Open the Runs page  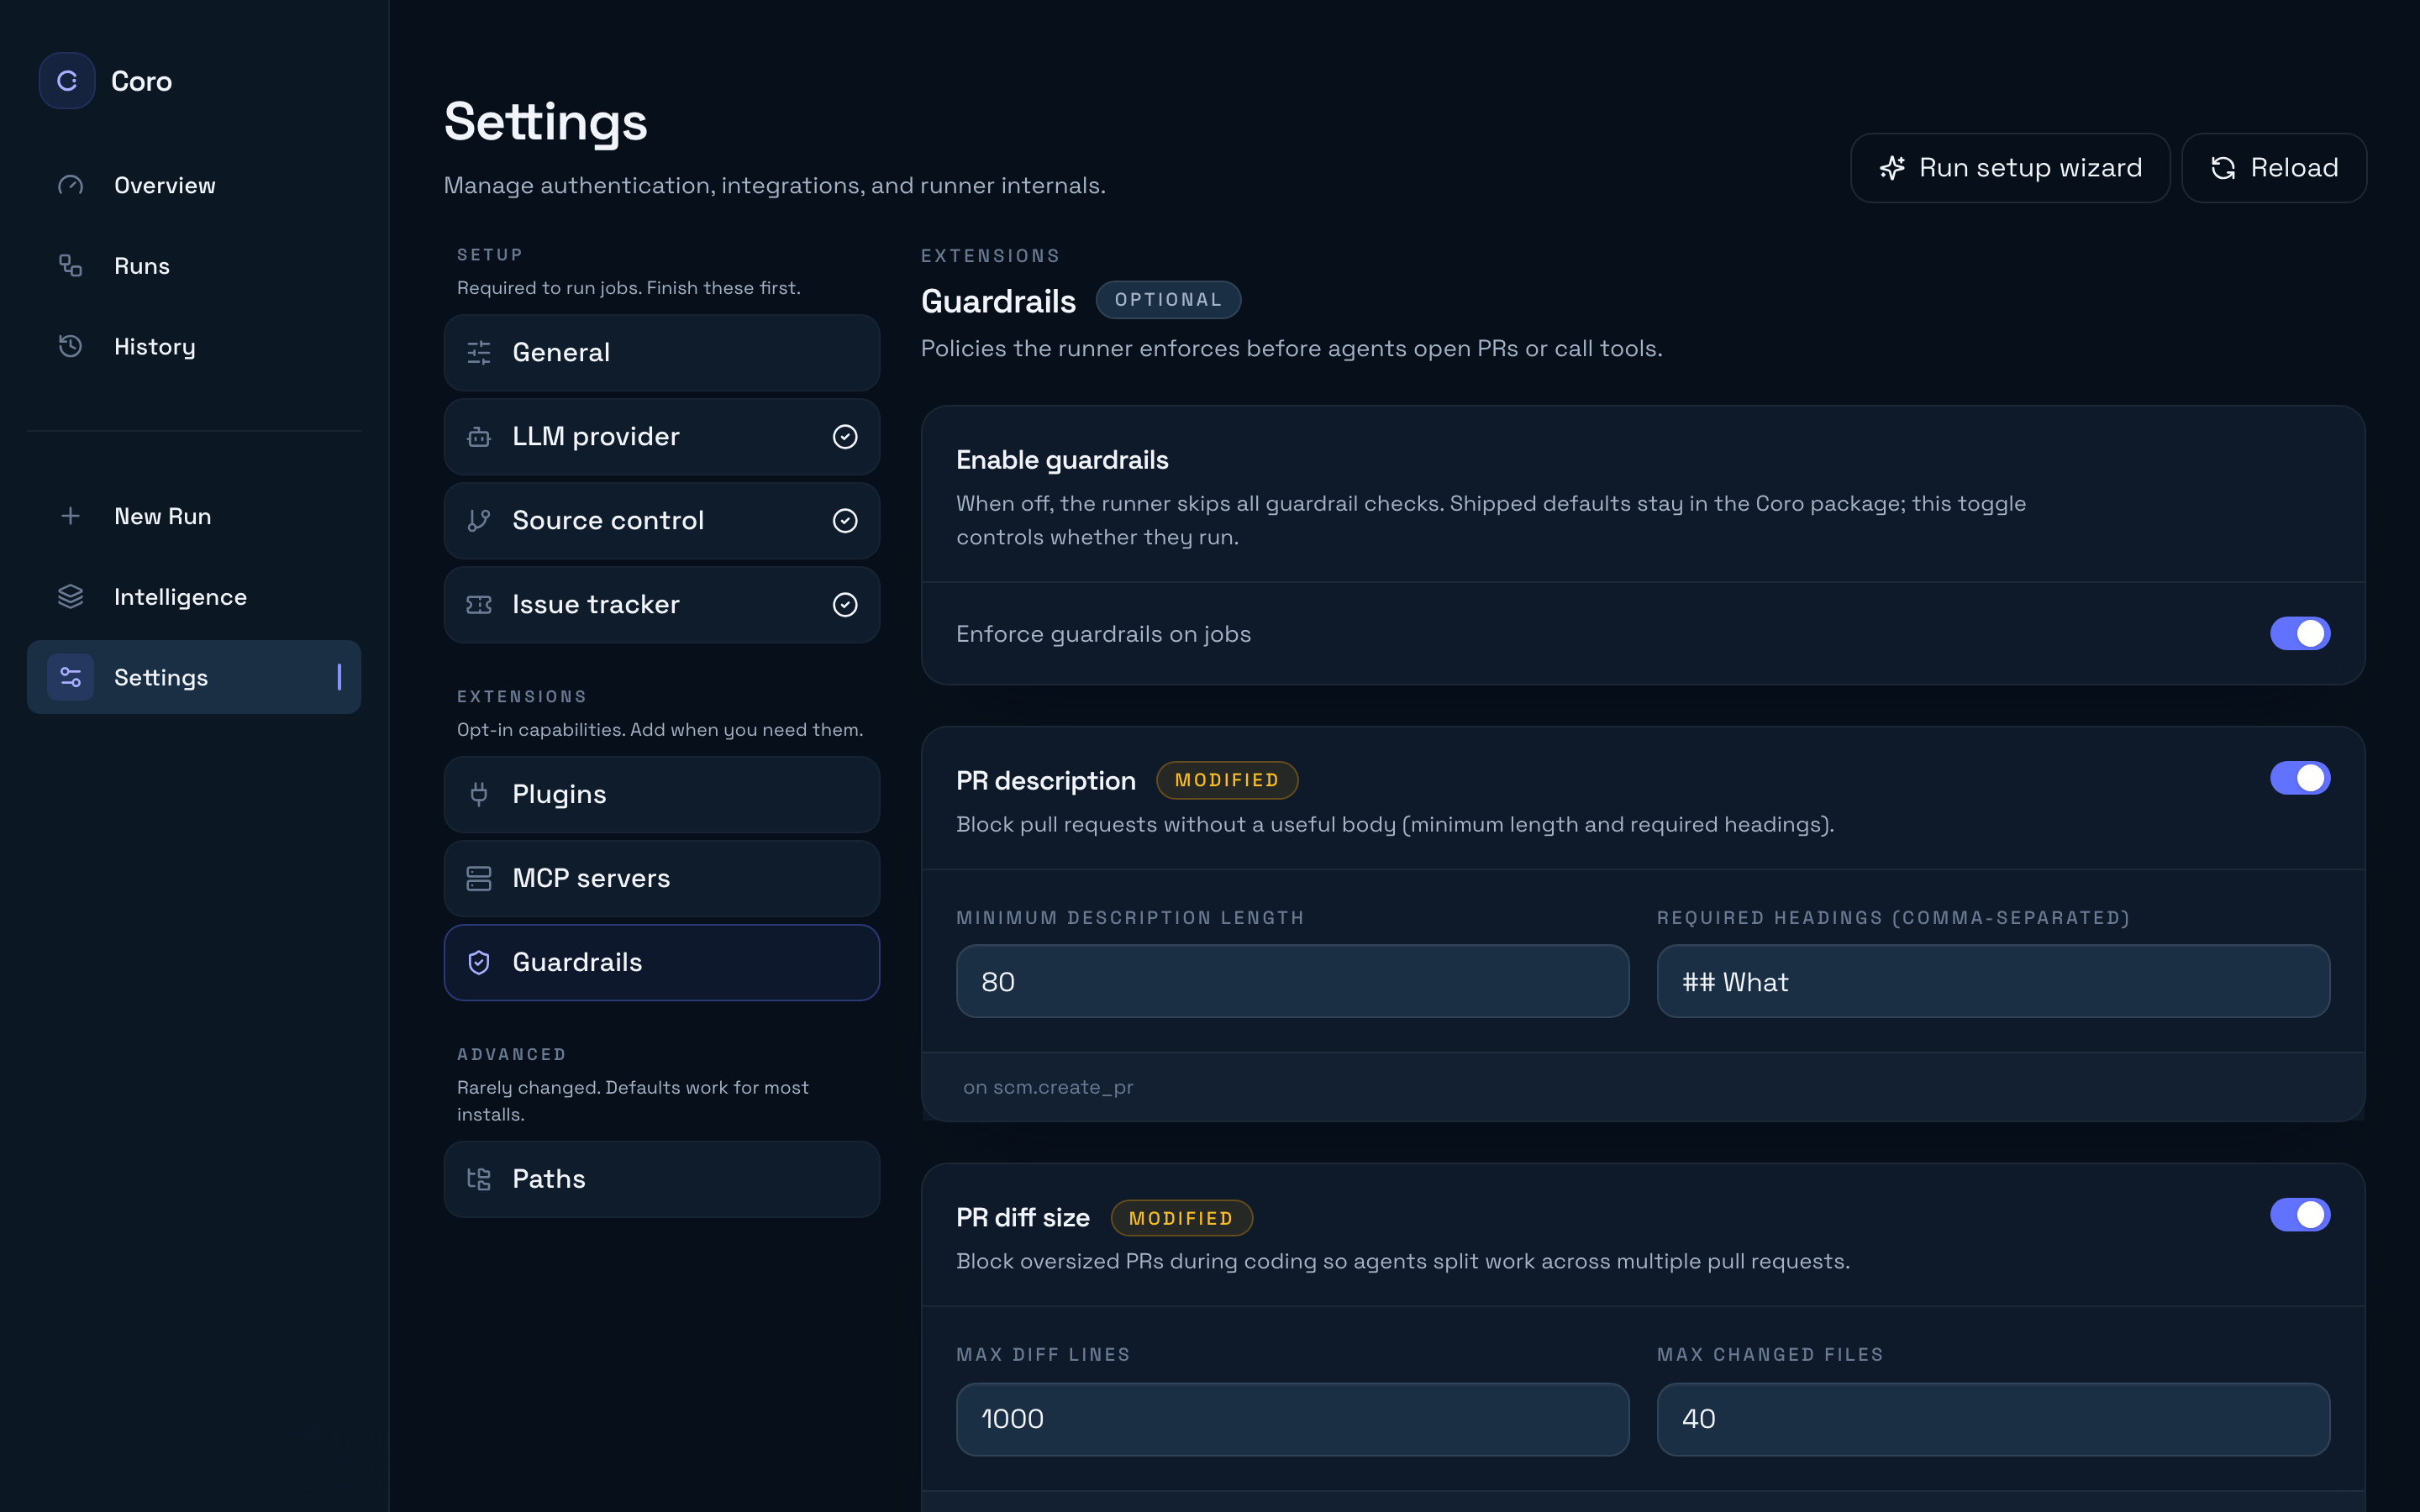(x=194, y=266)
